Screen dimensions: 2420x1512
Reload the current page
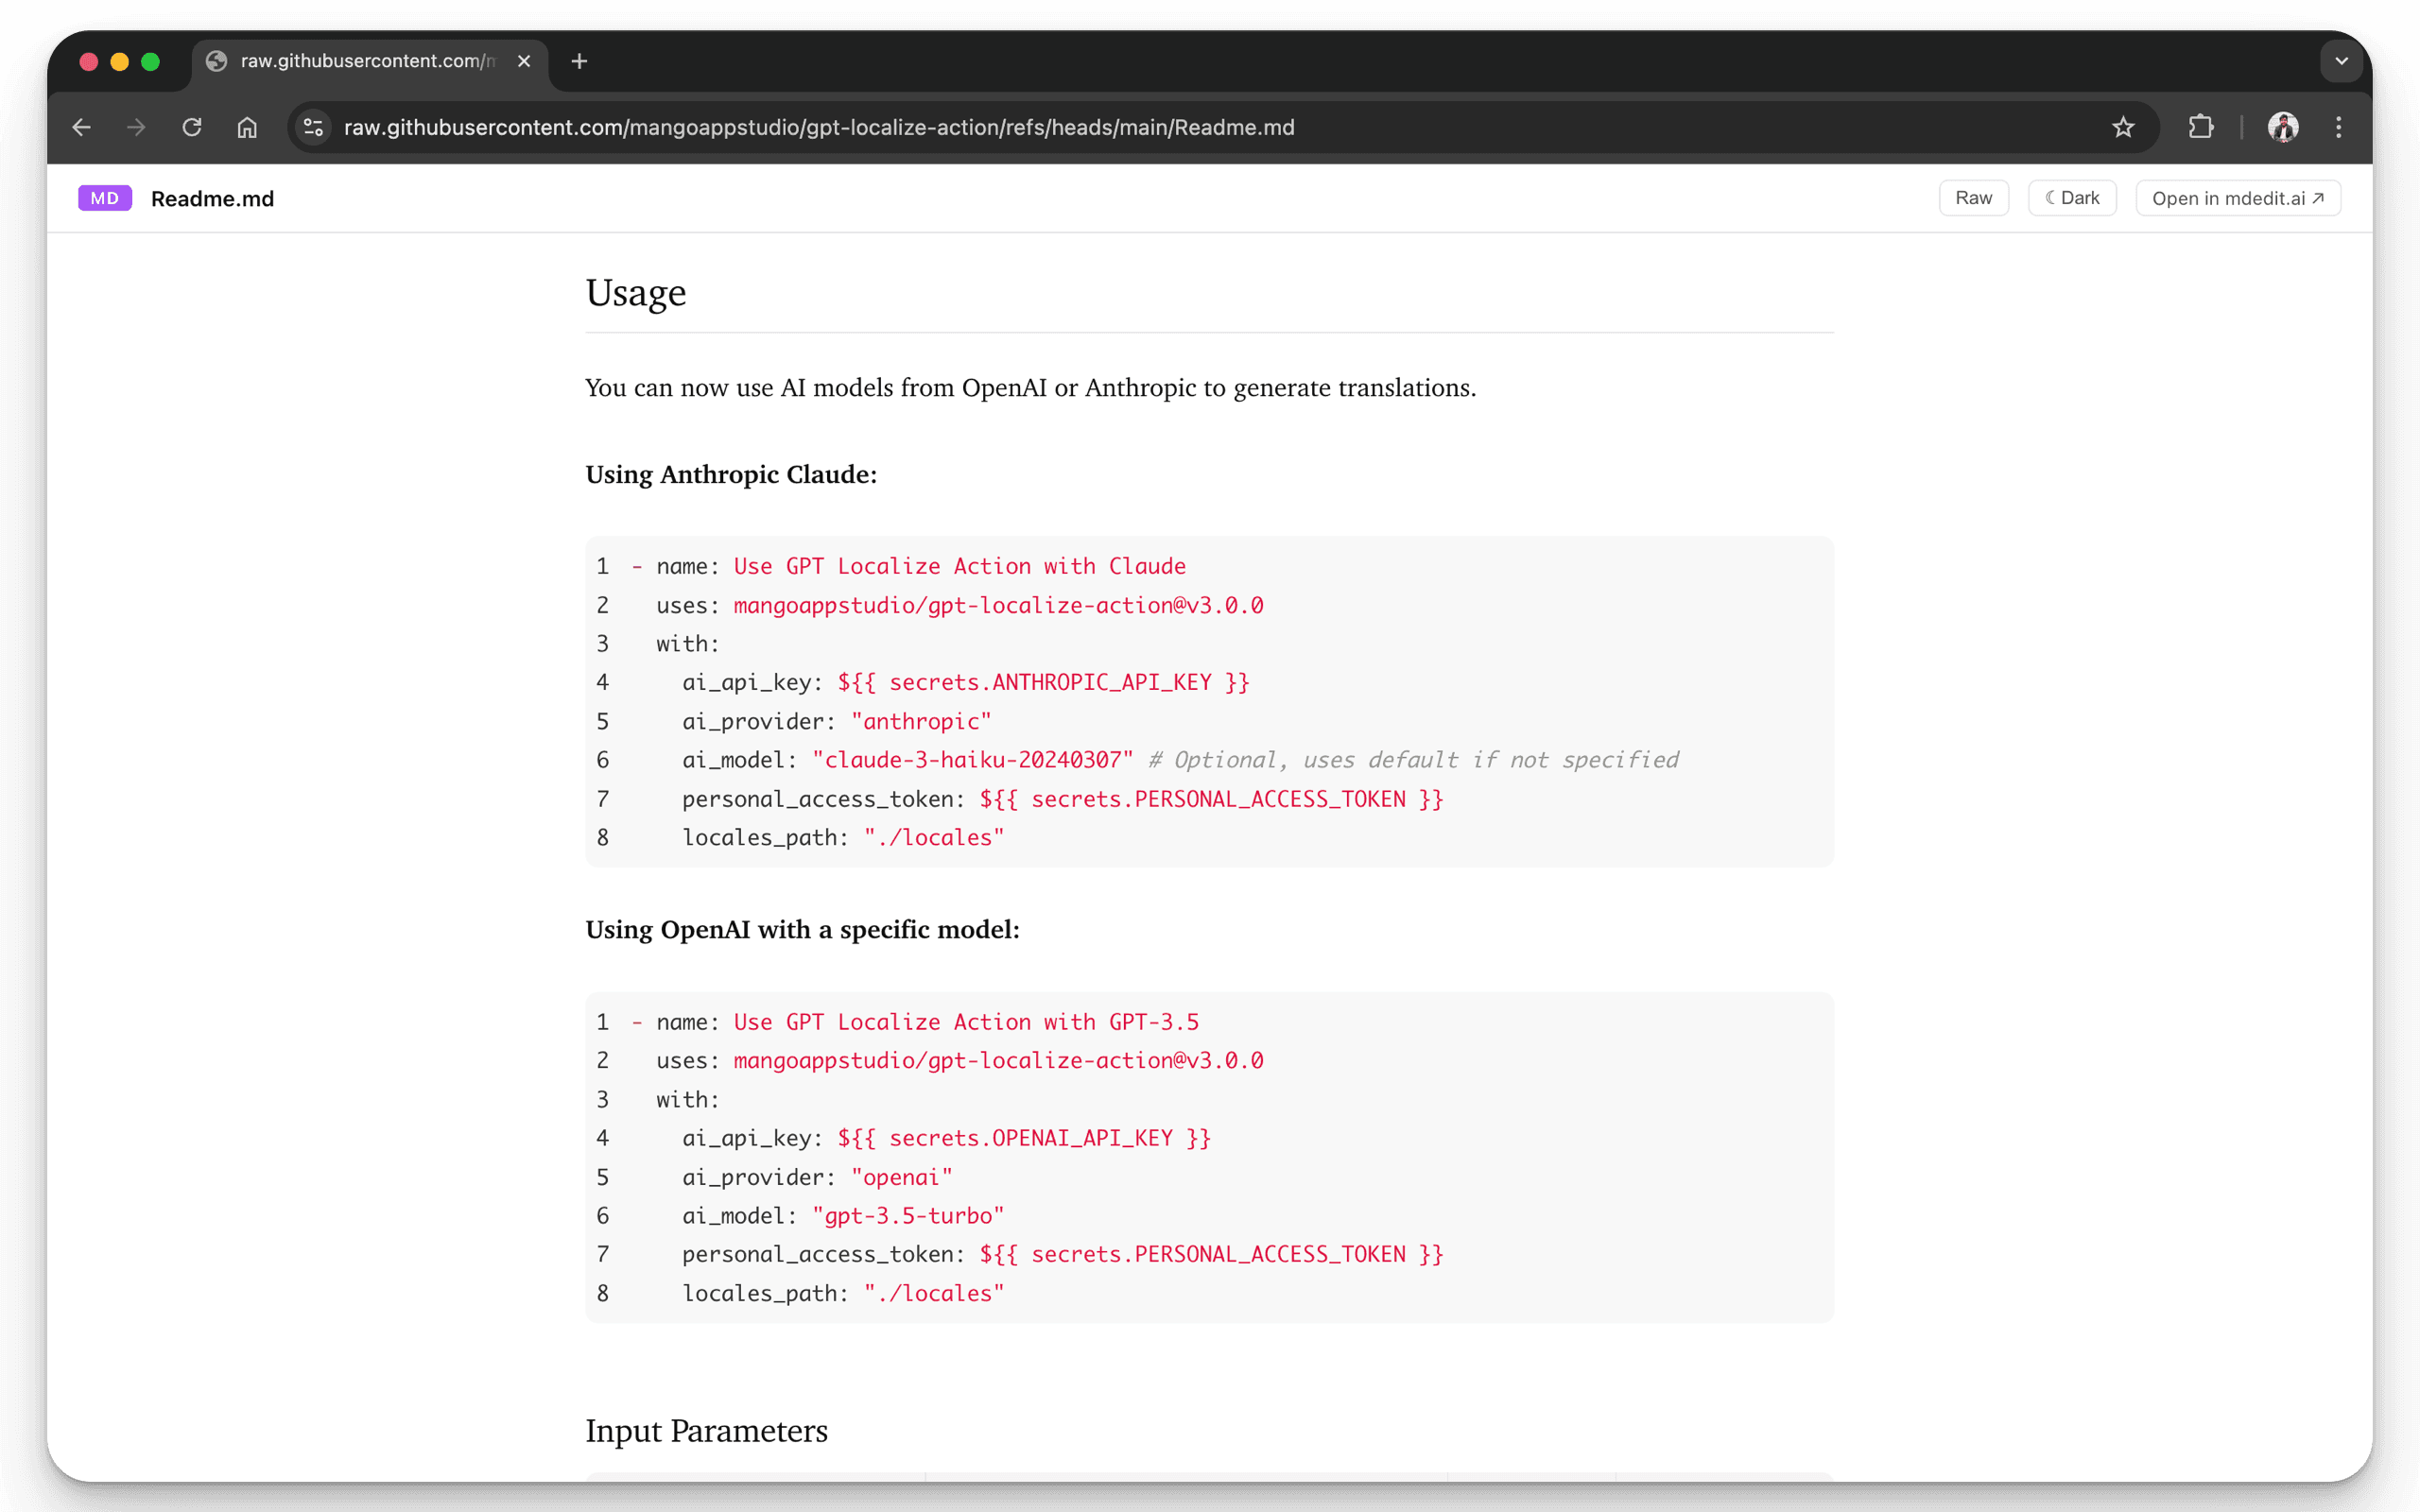click(x=192, y=127)
